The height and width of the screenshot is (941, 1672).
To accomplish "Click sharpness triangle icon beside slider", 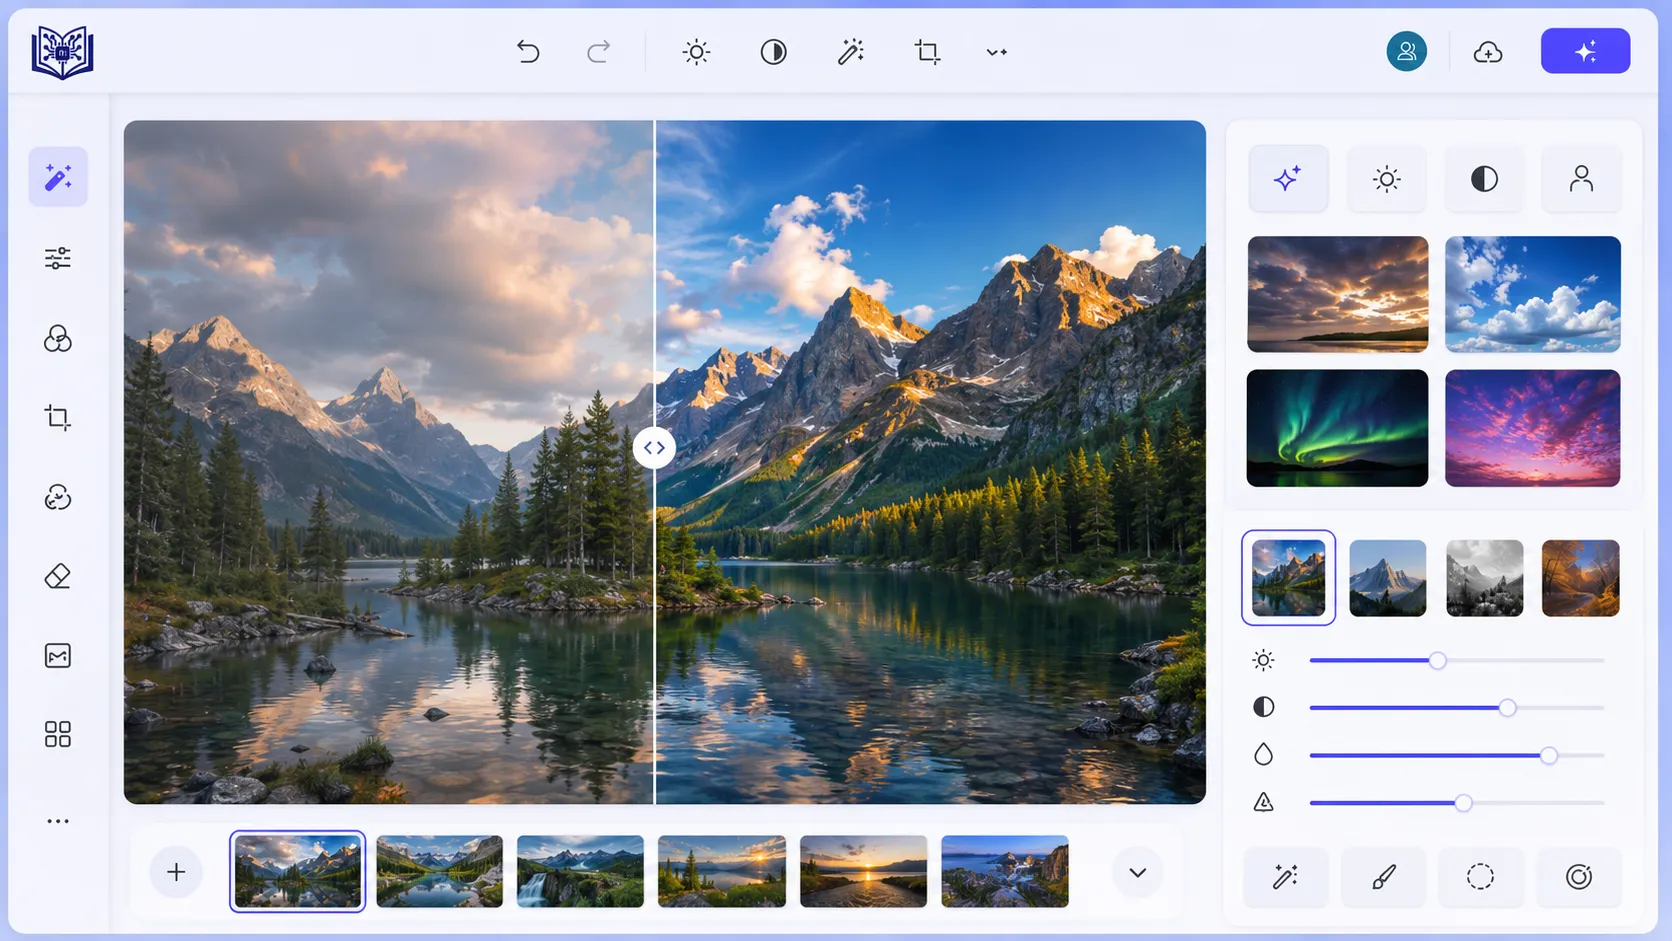I will 1263,802.
